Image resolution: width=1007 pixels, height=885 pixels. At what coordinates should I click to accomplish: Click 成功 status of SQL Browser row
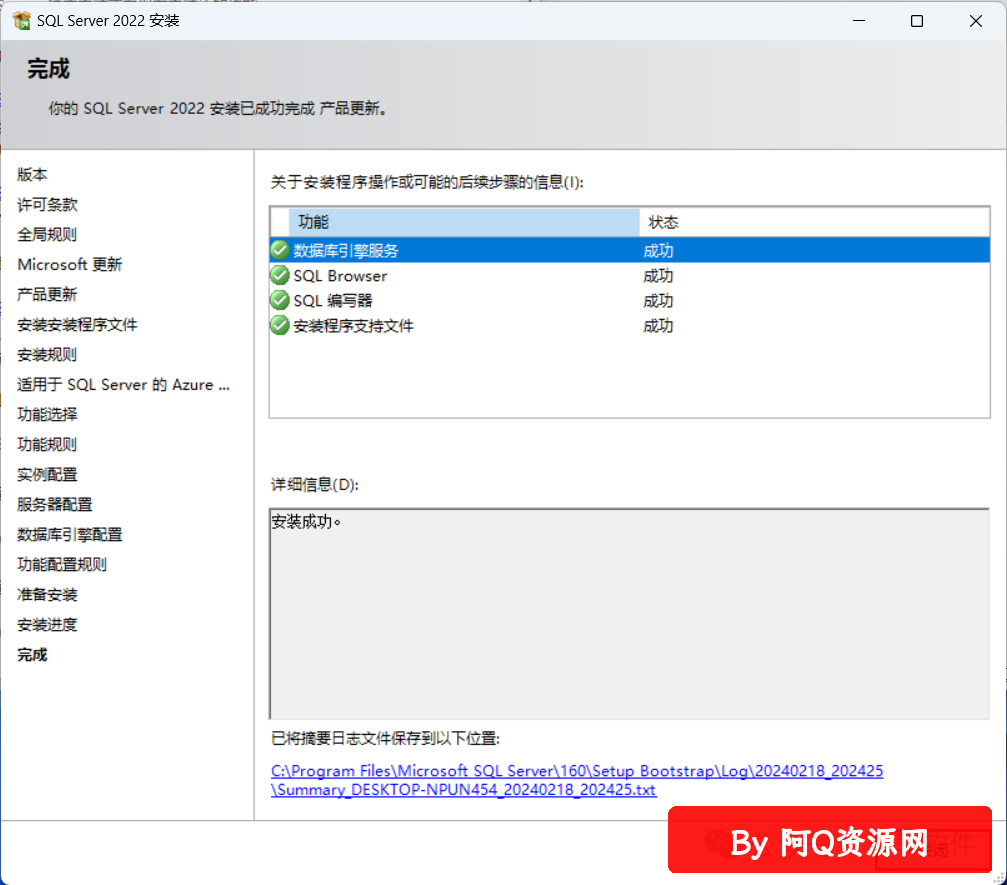[658, 276]
